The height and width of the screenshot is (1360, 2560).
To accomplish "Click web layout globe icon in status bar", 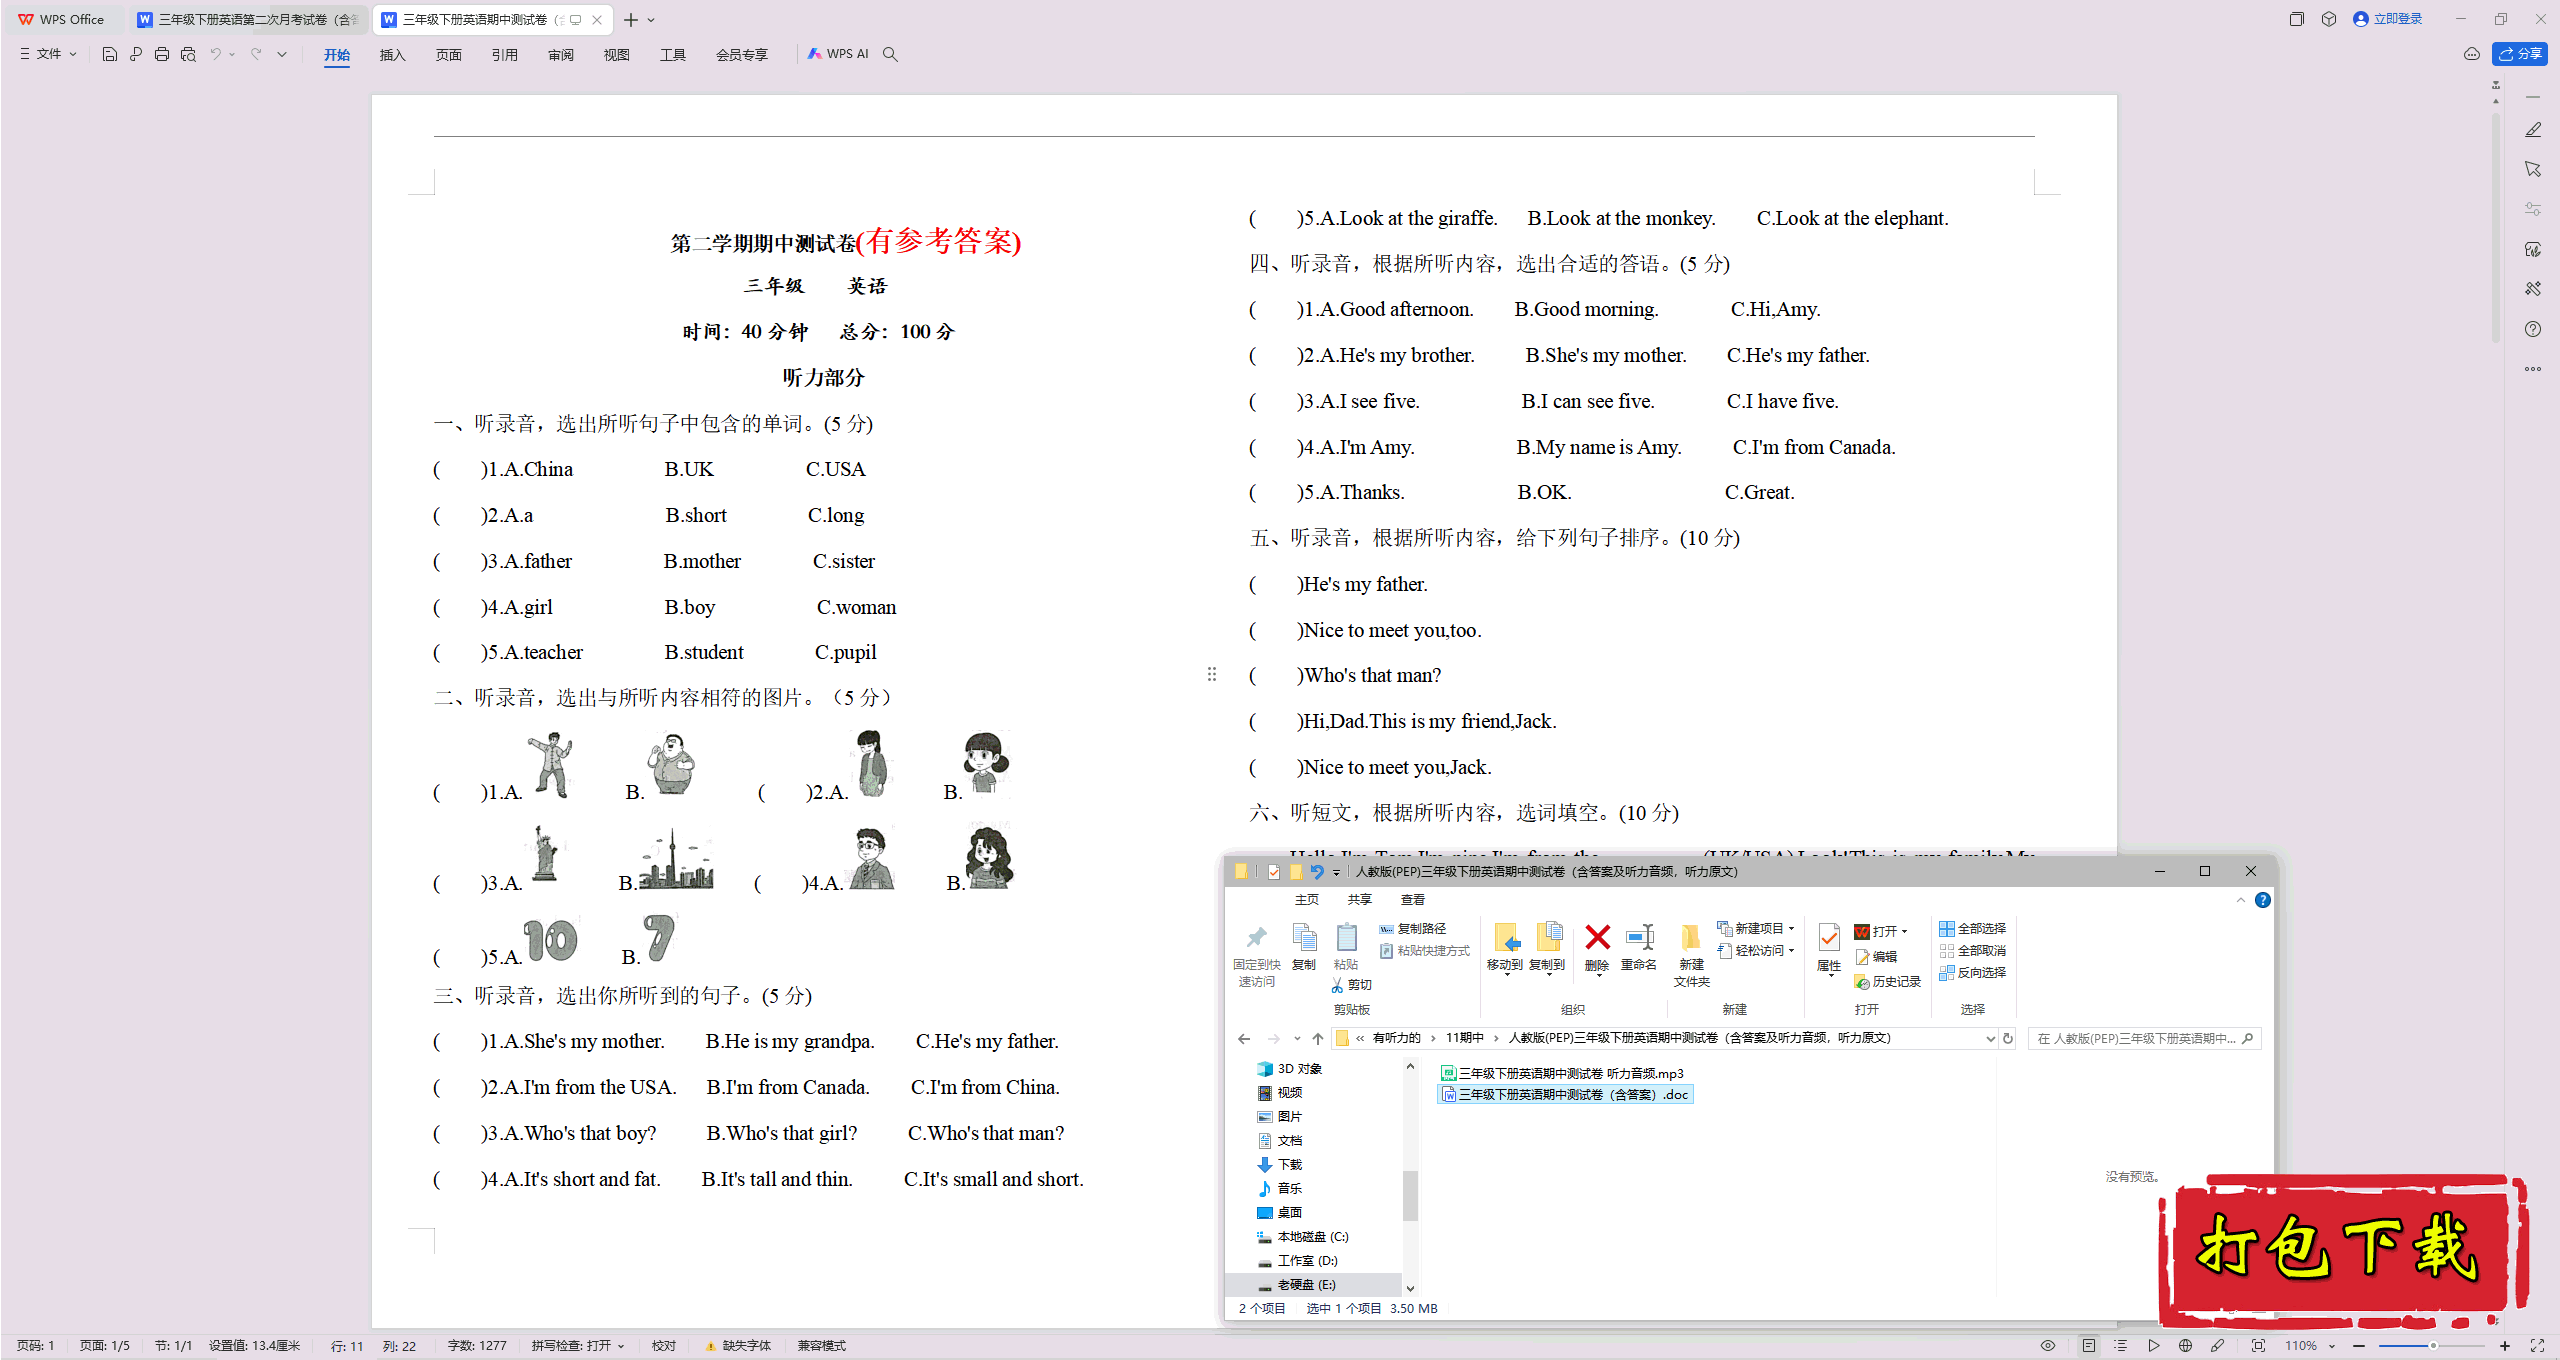I will point(2185,1346).
